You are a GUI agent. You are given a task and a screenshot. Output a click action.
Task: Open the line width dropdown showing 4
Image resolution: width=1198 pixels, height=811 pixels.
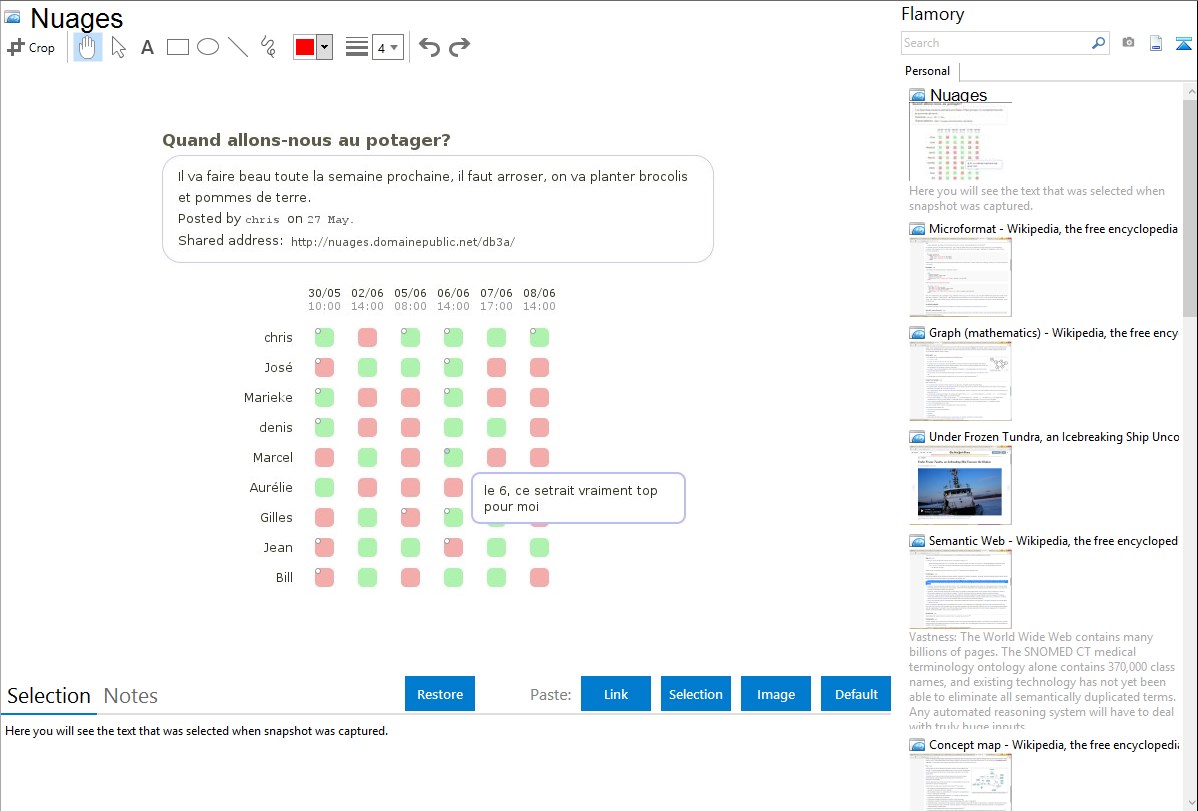point(388,47)
